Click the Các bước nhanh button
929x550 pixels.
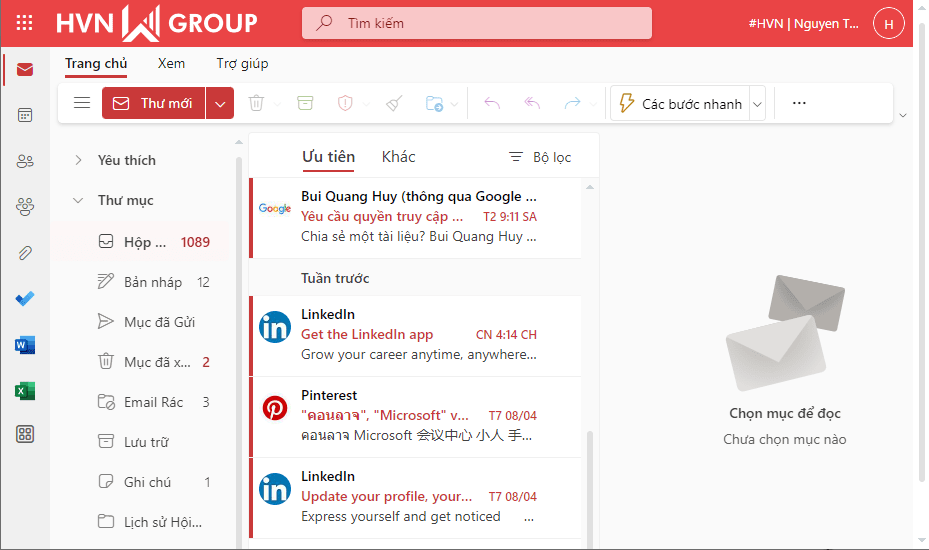tap(681, 104)
